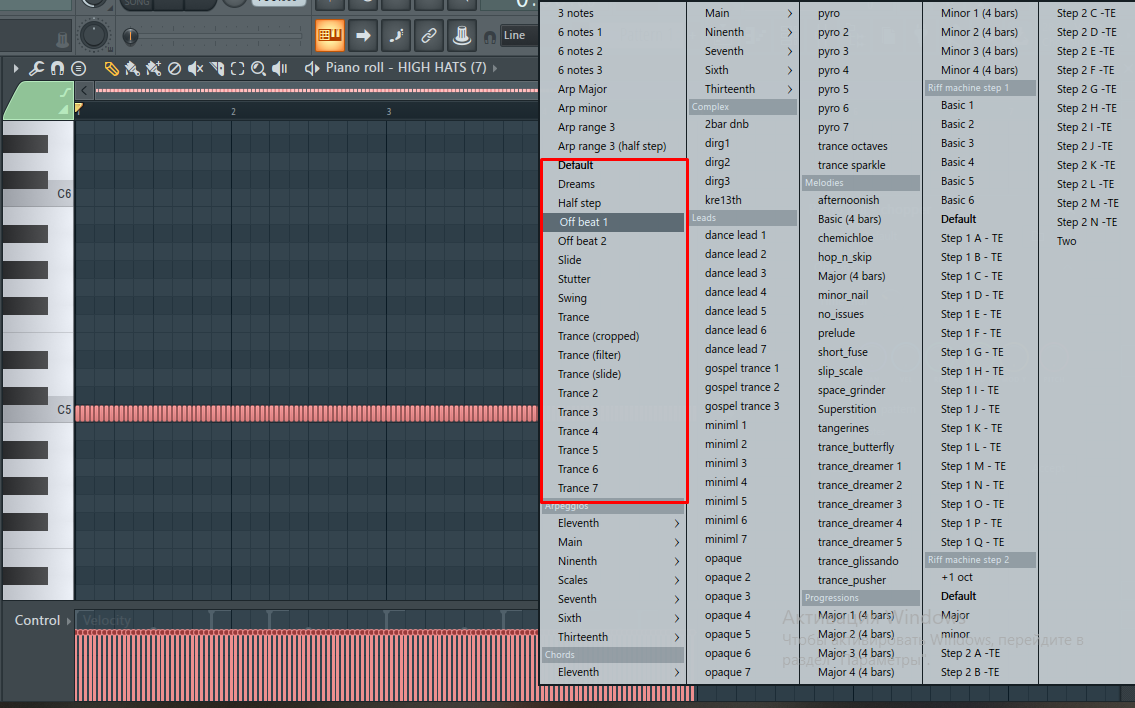Expand the Sixth submenu above the Complex header
The image size is (1135, 708).
(x=743, y=70)
